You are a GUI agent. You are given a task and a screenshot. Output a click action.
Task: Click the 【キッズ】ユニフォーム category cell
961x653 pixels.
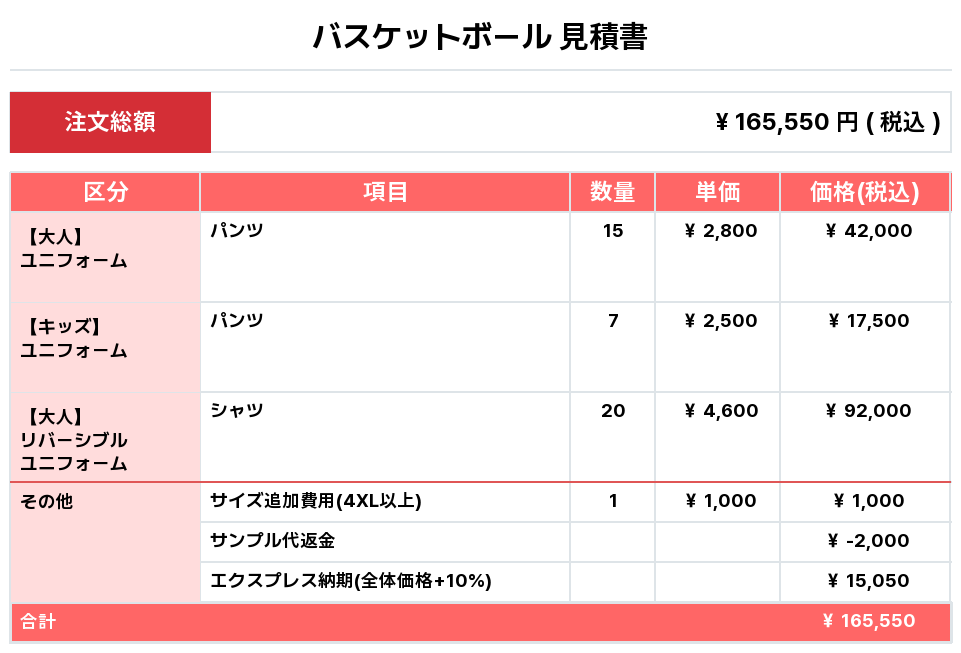click(75, 338)
